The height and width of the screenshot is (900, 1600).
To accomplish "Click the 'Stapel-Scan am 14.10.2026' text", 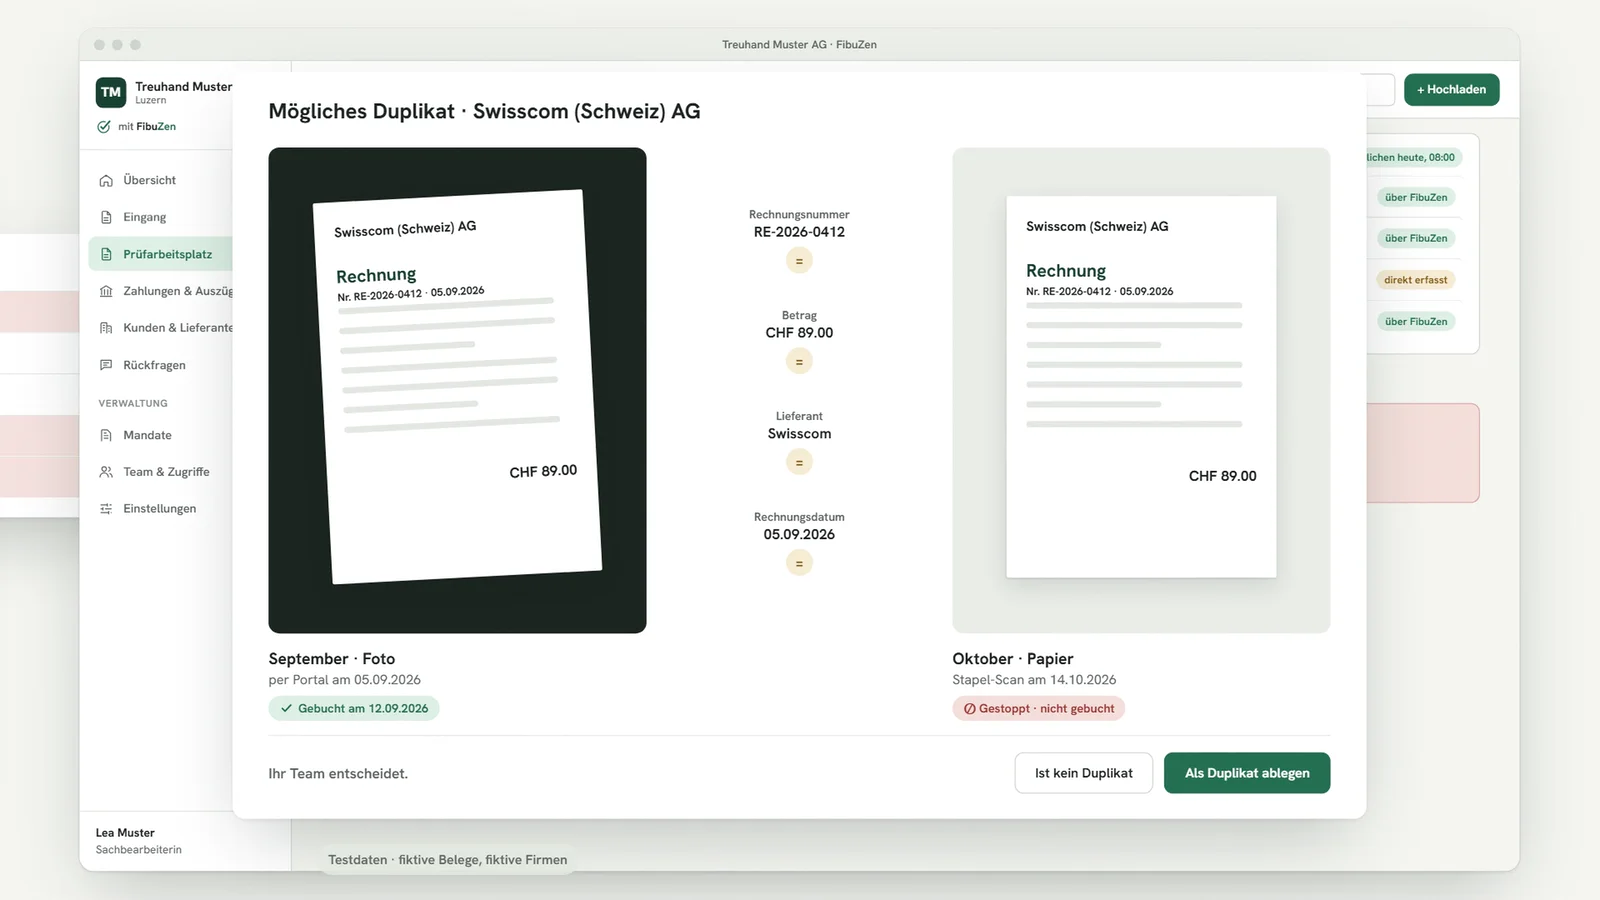I will 1034,680.
